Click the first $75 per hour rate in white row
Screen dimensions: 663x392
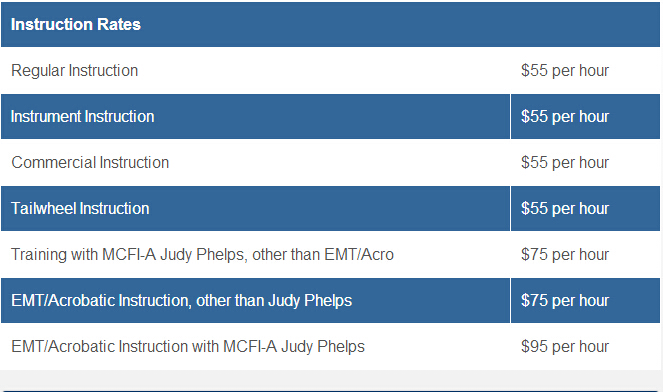[565, 255]
